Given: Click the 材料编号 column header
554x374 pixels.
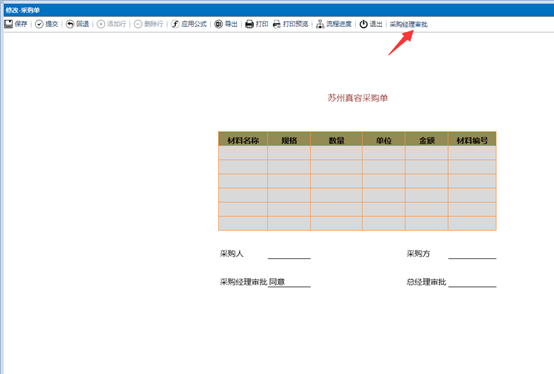Looking at the screenshot, I should [472, 139].
